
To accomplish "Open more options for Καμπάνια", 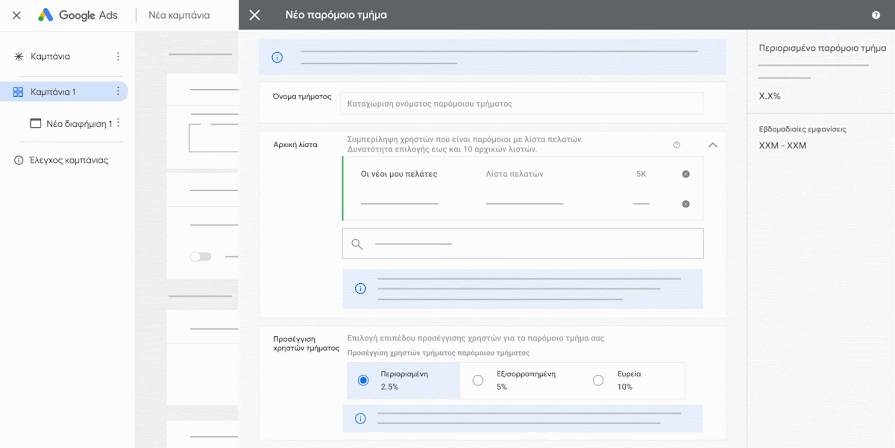I will coord(118,57).
